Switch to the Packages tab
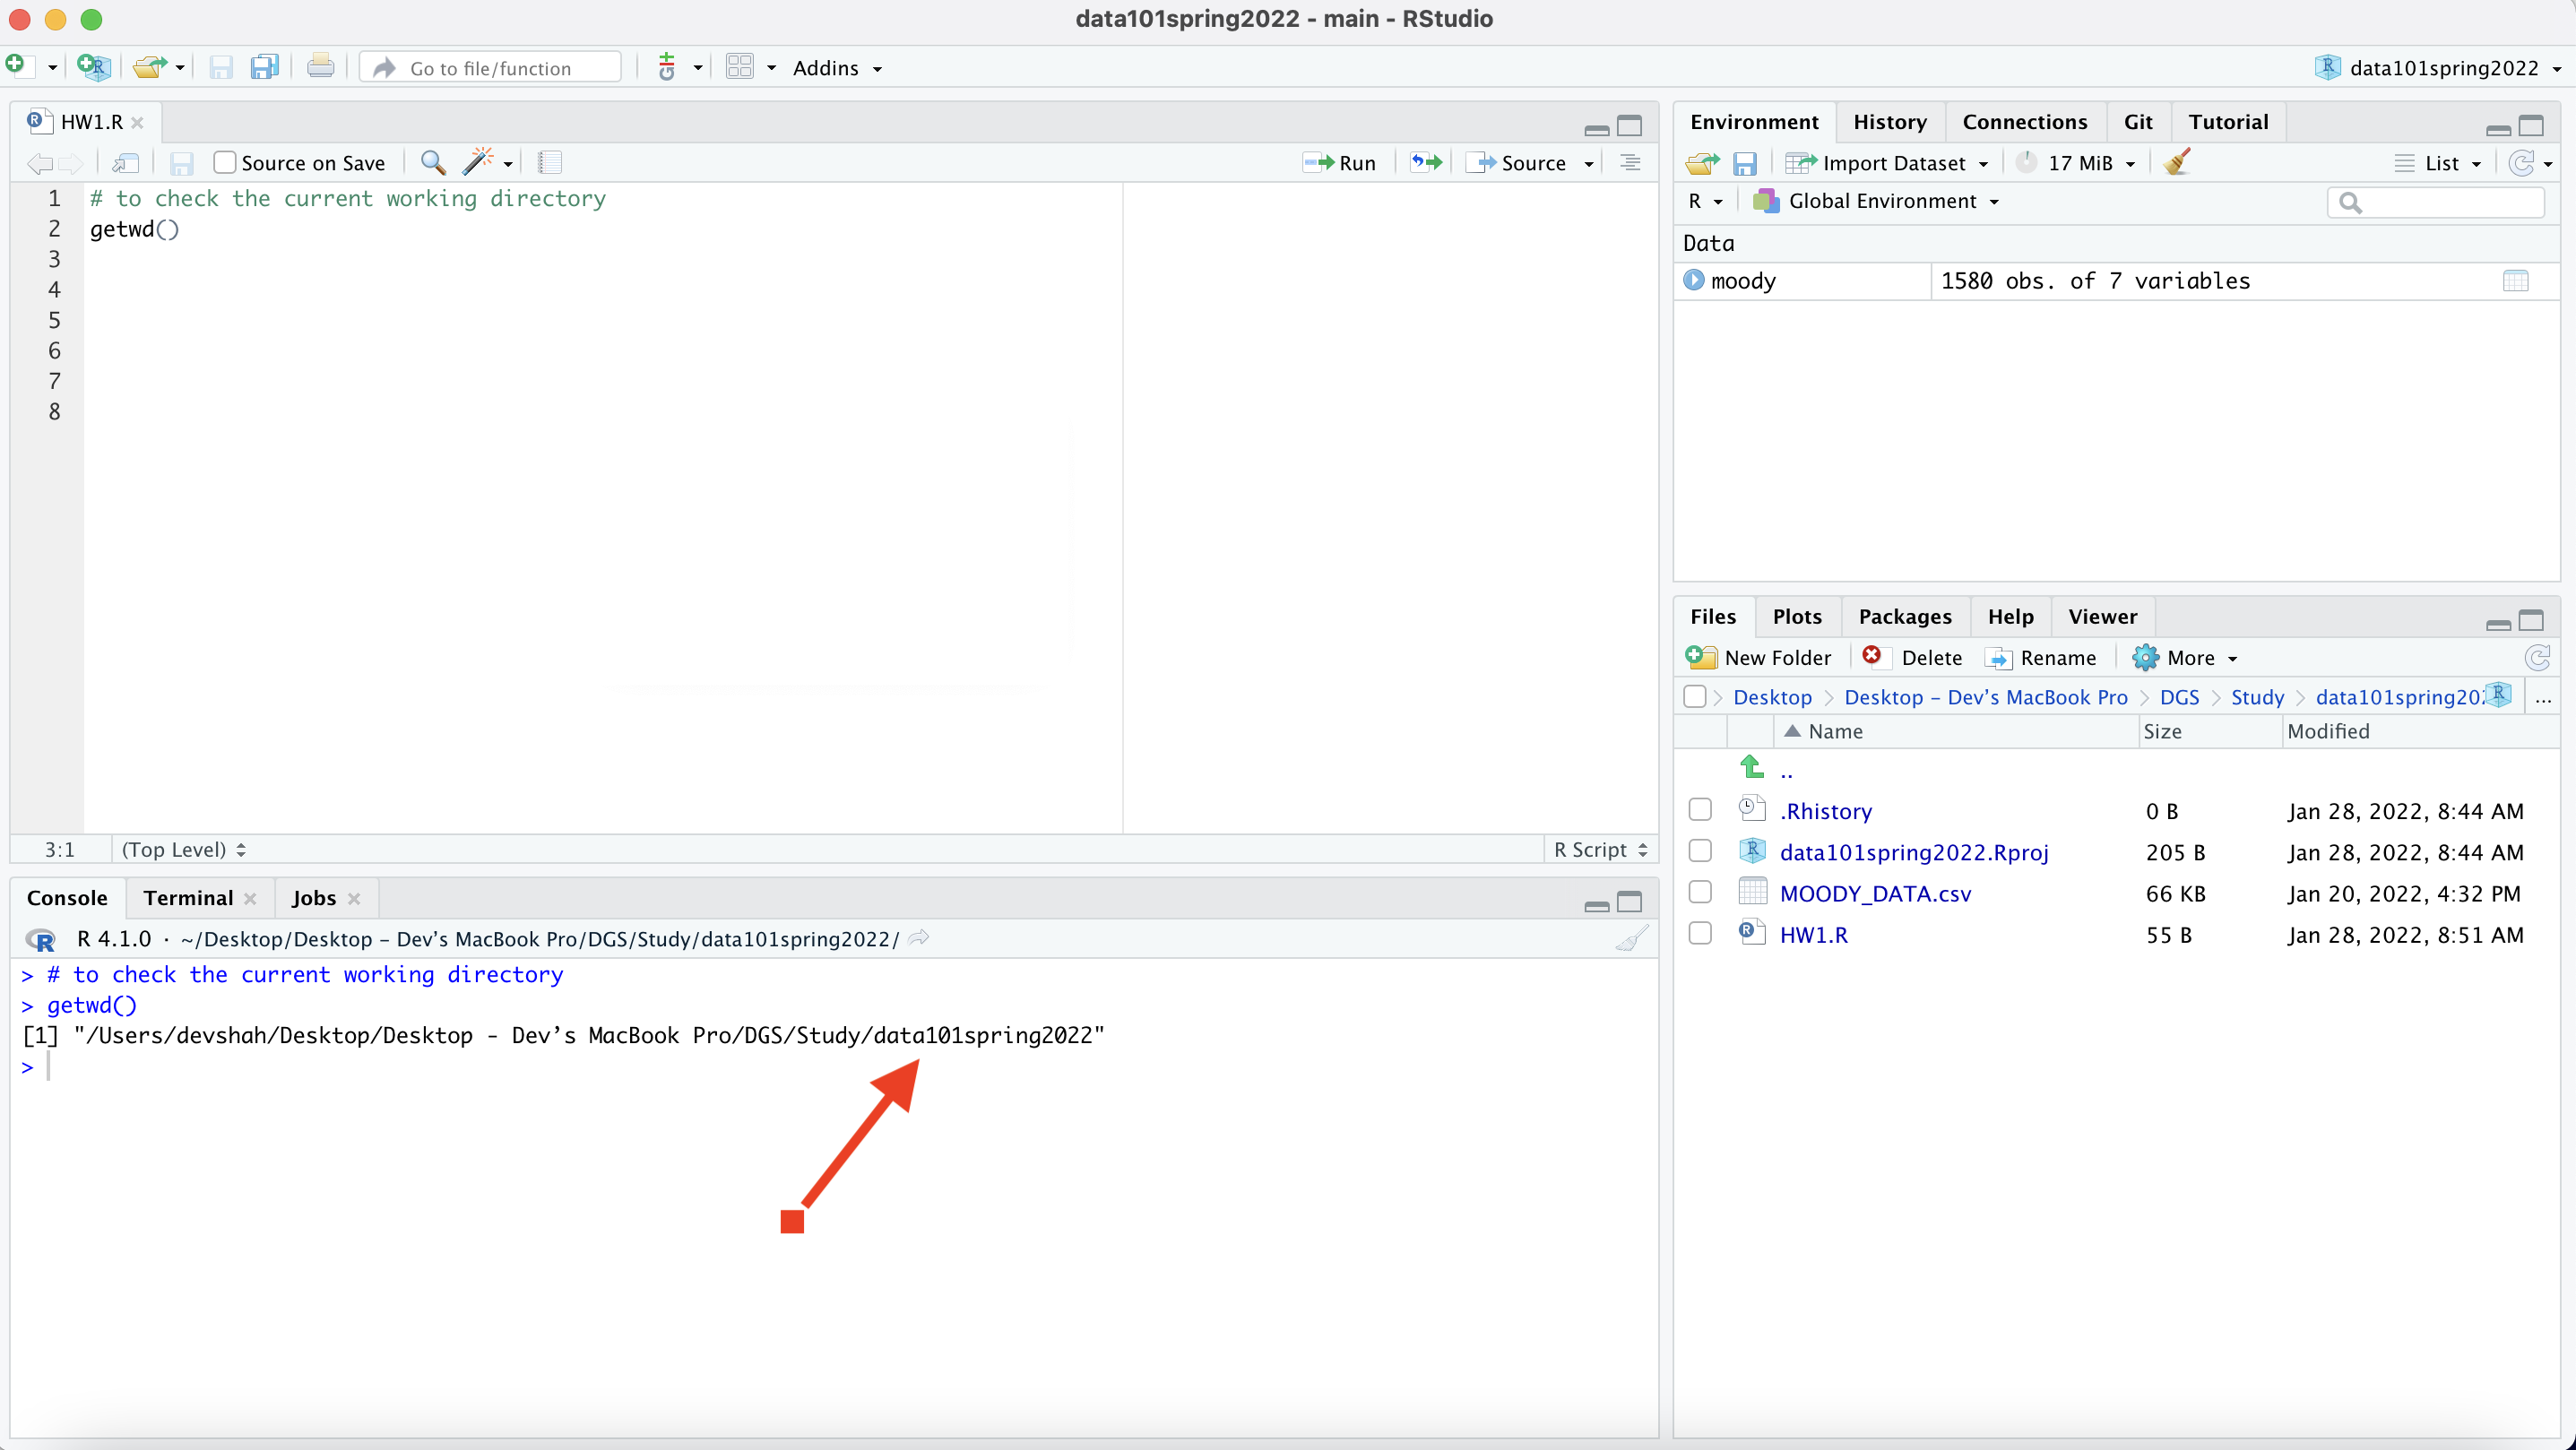Screen dimensions: 2576x1450 click(1904, 616)
